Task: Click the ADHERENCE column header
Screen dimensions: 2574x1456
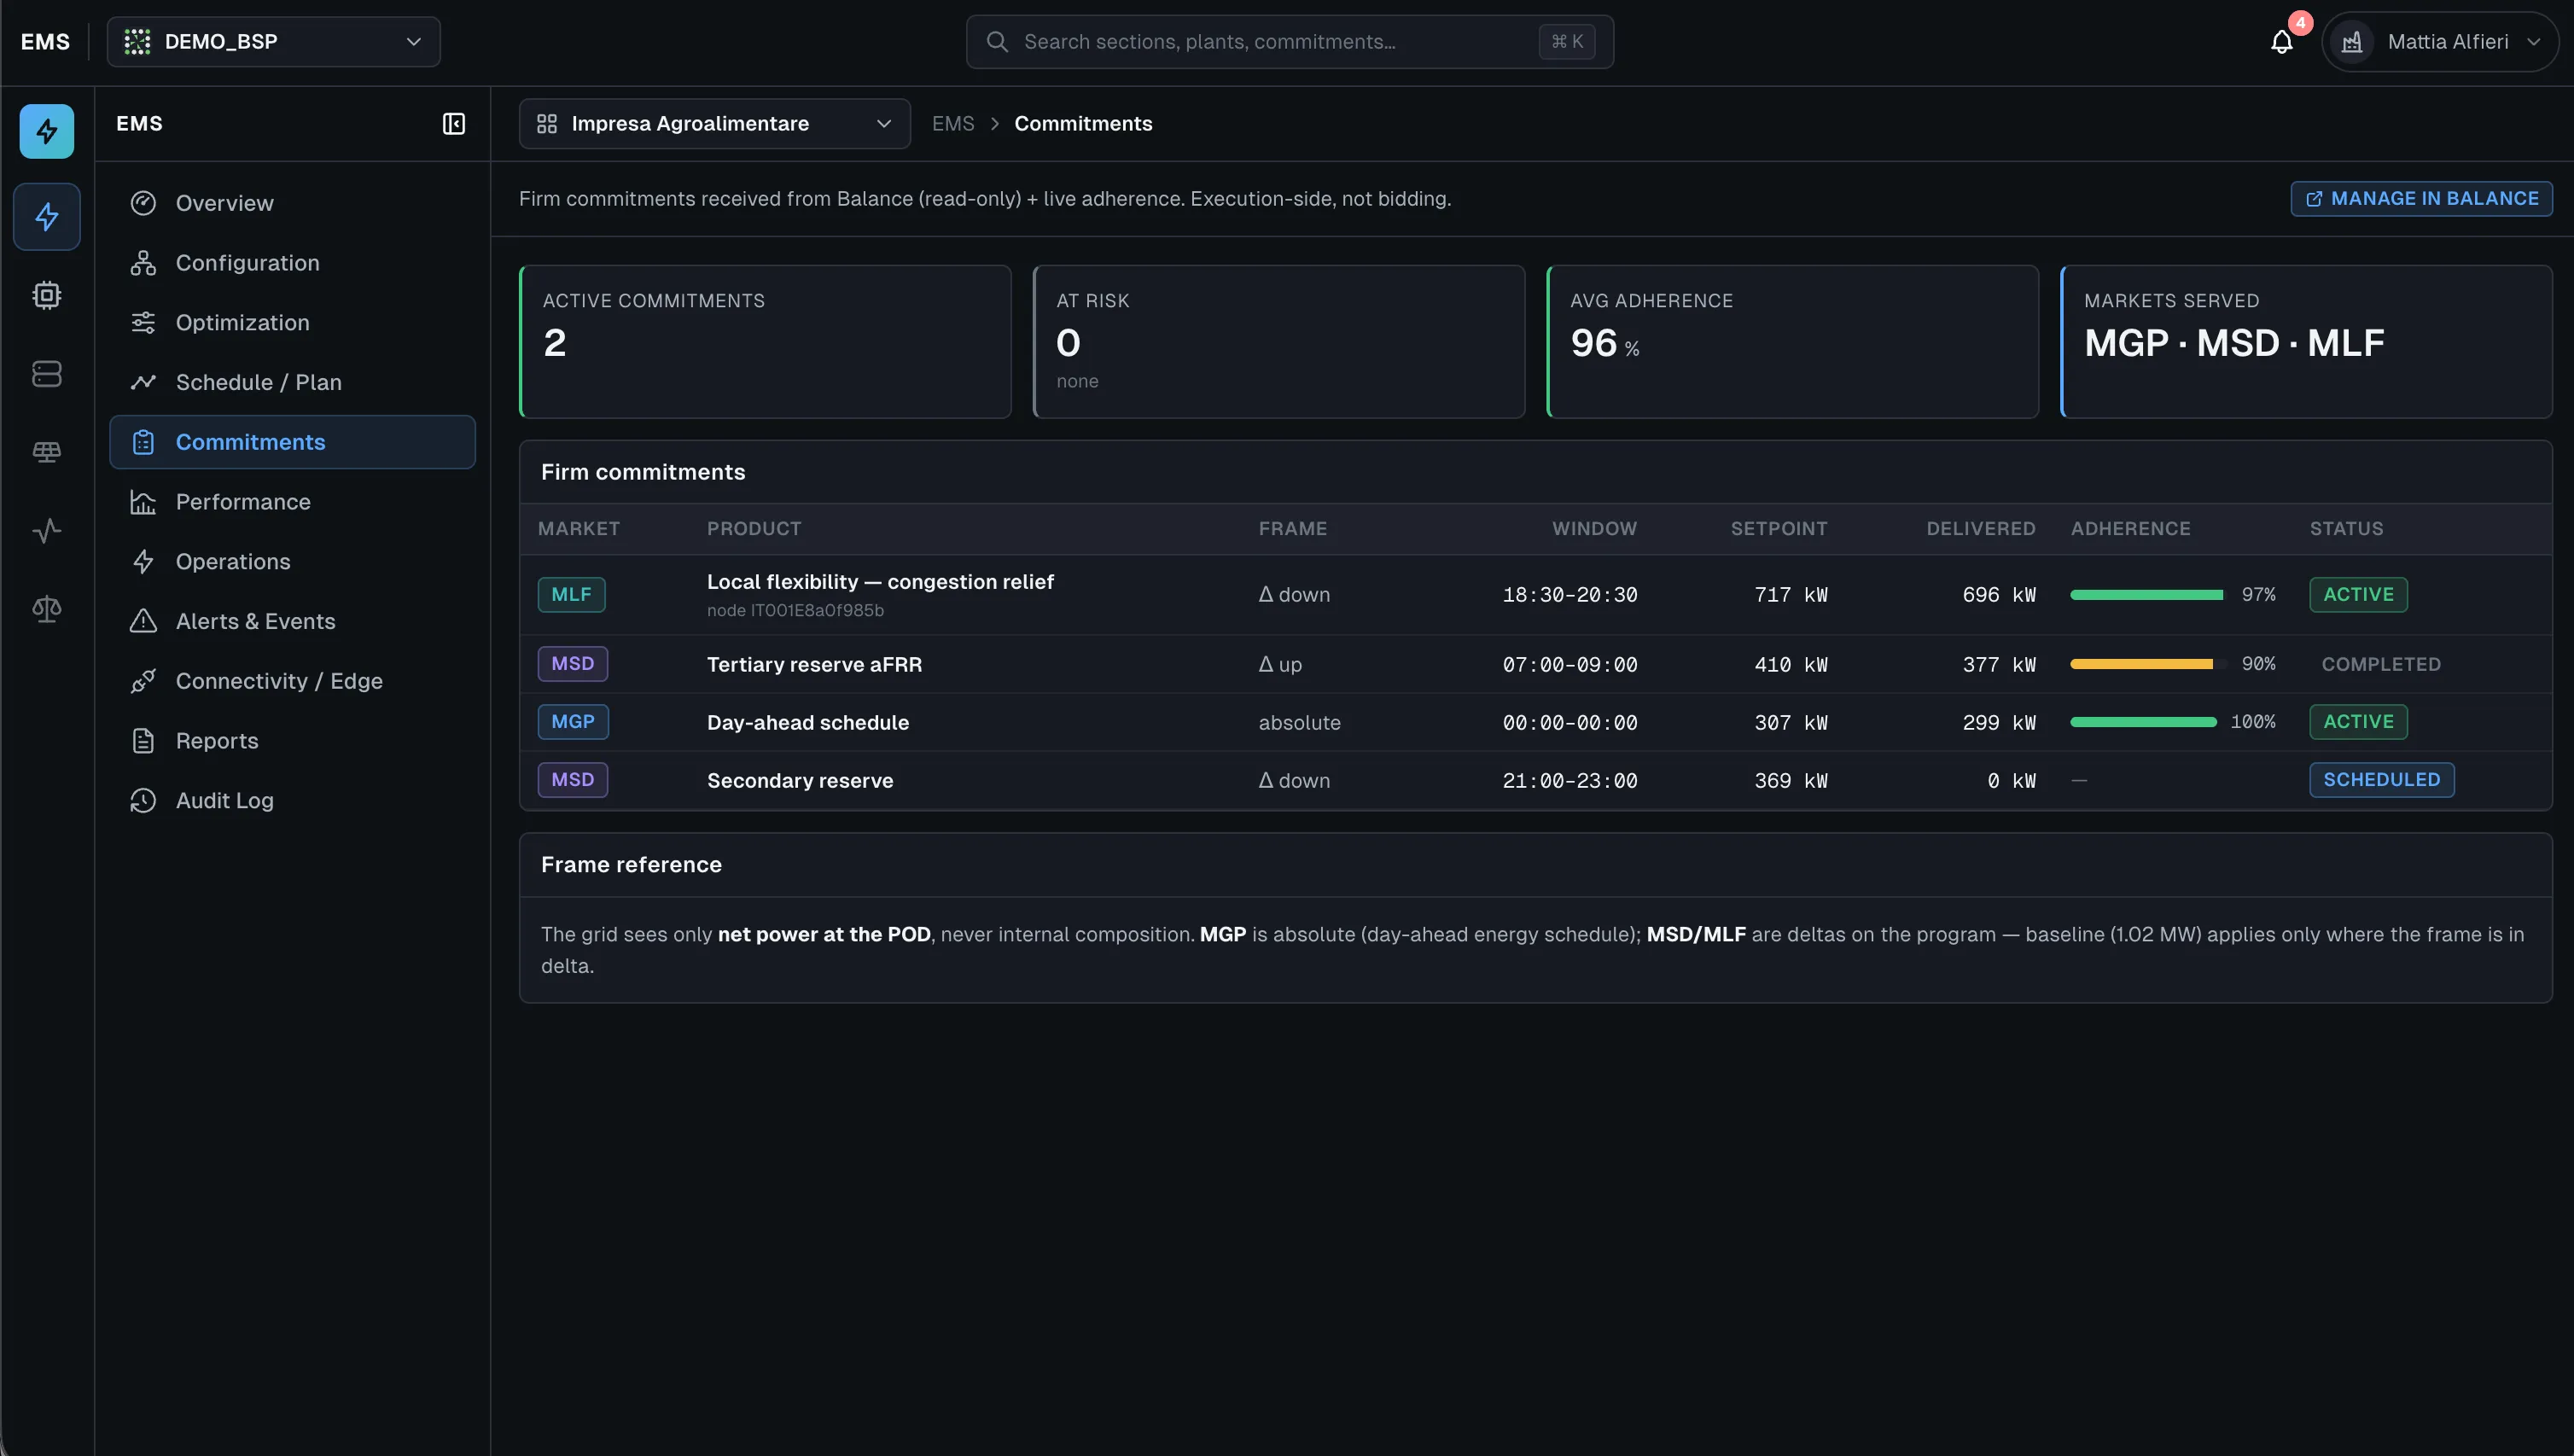Action: point(2130,529)
